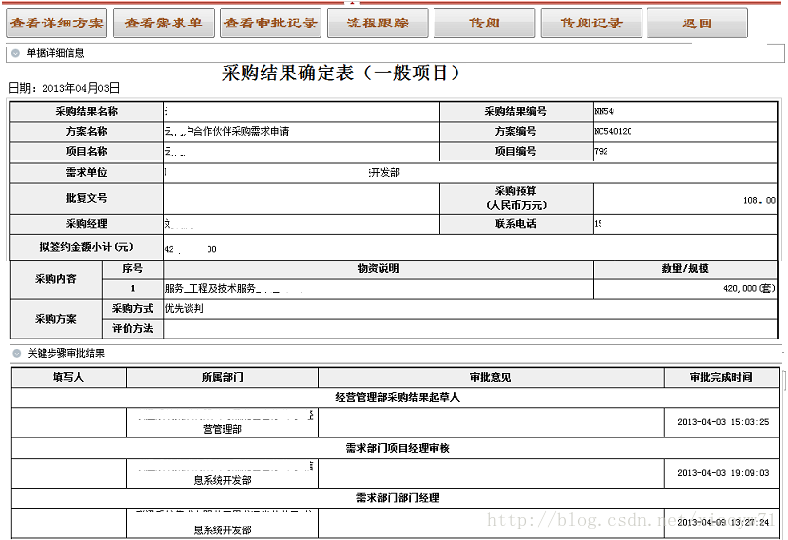Click the 需求部门部门经理 step row
The width and height of the screenshot is (788, 540).
(x=398, y=498)
